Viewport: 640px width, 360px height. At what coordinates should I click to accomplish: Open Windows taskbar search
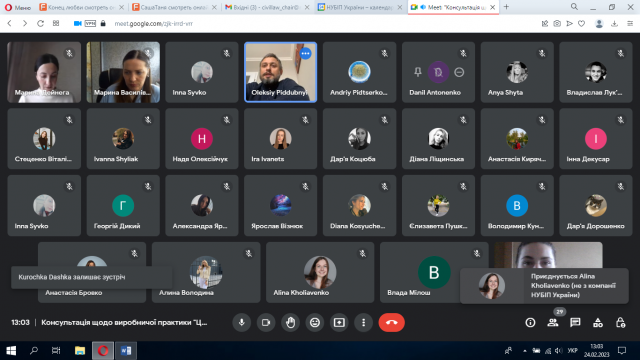coord(34,351)
